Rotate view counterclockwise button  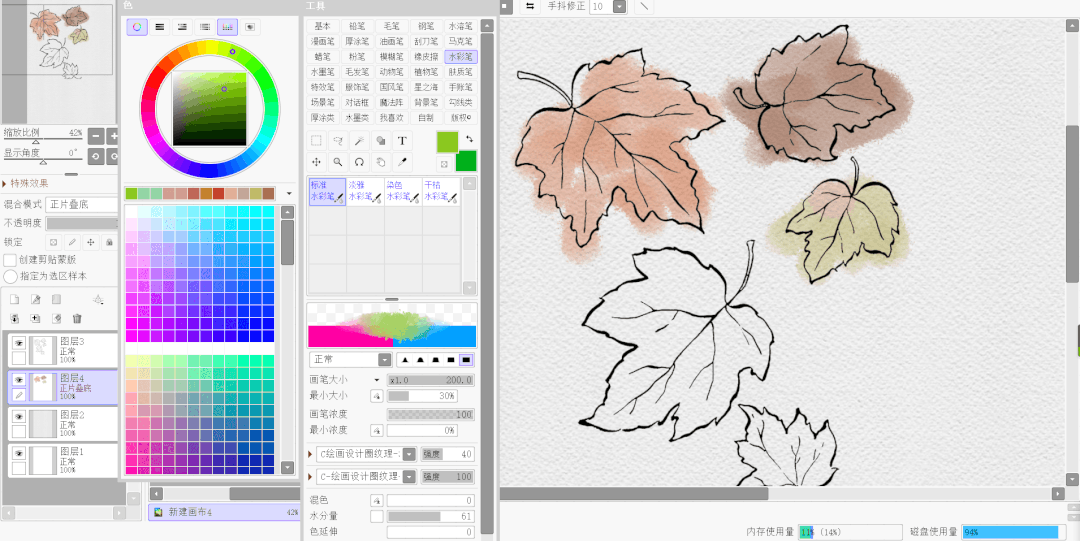coord(96,156)
